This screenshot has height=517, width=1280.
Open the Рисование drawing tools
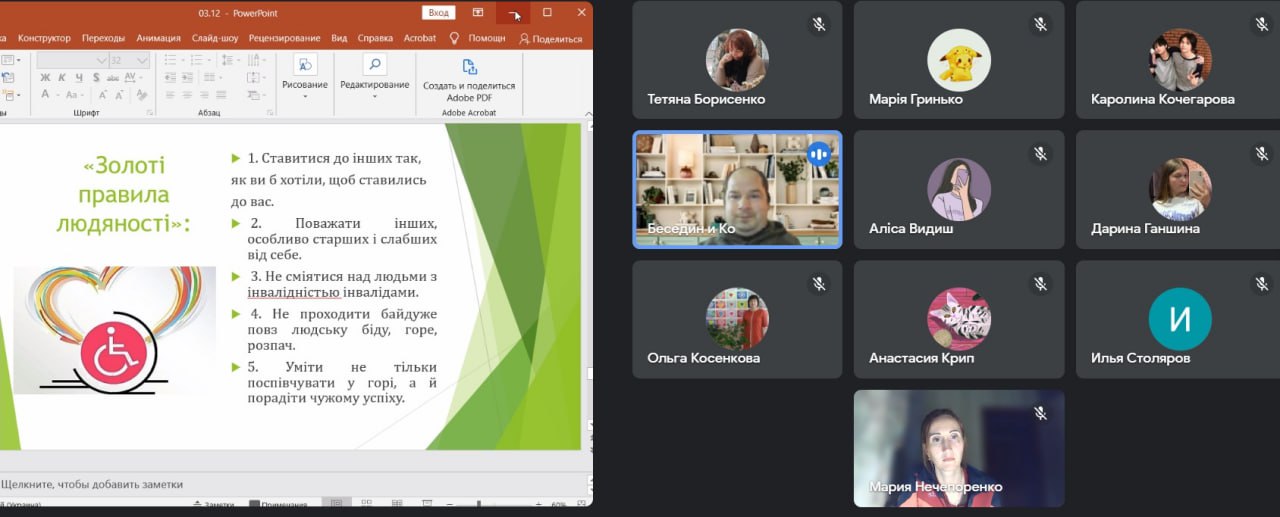point(304,72)
